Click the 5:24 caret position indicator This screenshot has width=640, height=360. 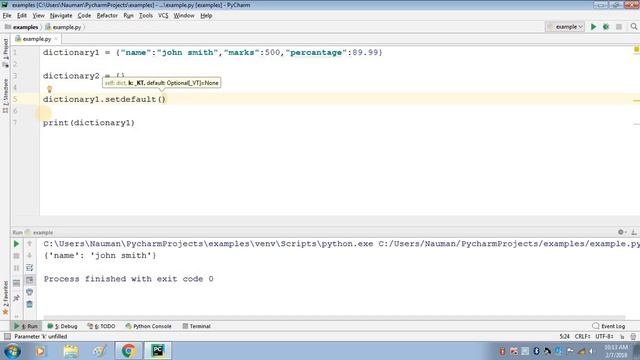564,336
